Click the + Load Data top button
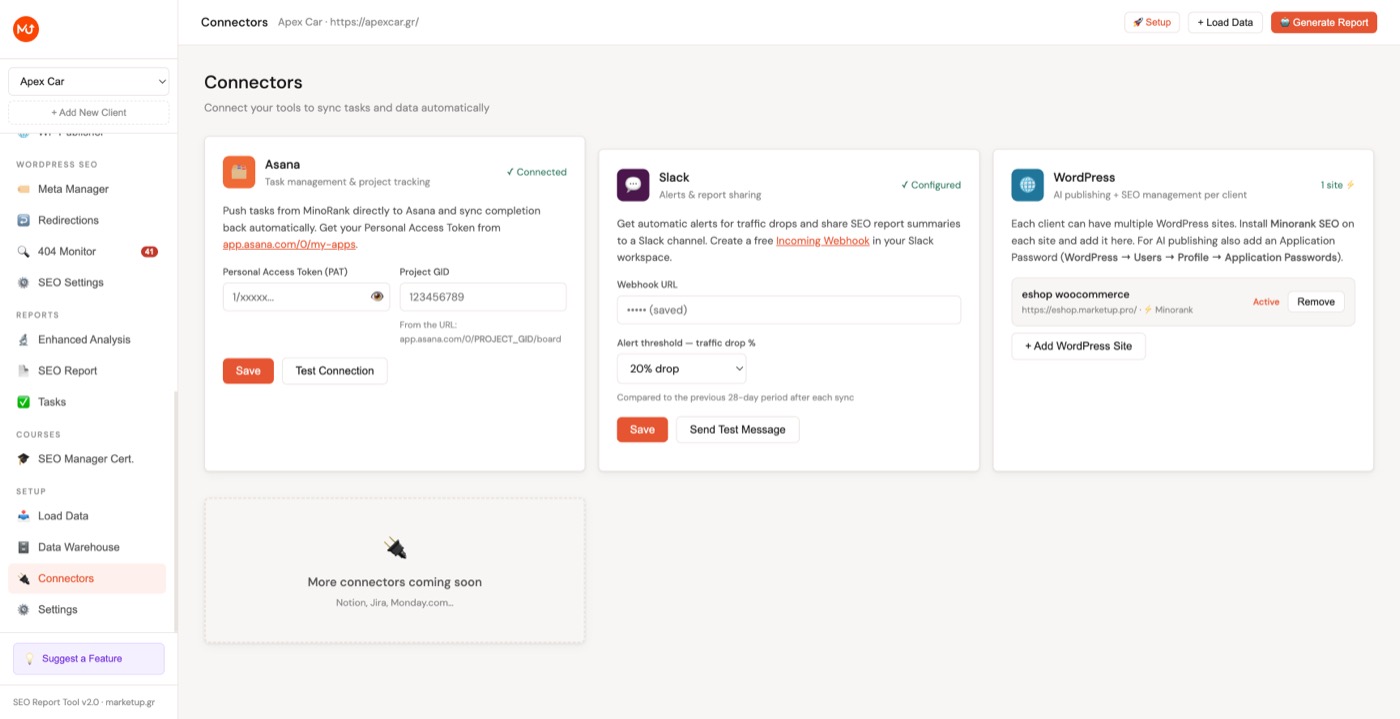 pos(1225,22)
